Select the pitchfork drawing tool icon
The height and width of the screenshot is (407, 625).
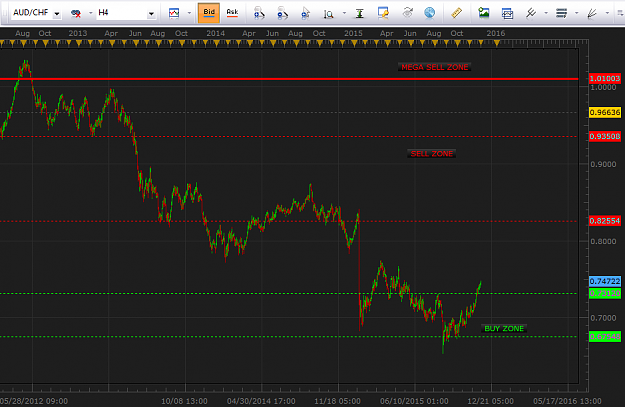[x=531, y=13]
